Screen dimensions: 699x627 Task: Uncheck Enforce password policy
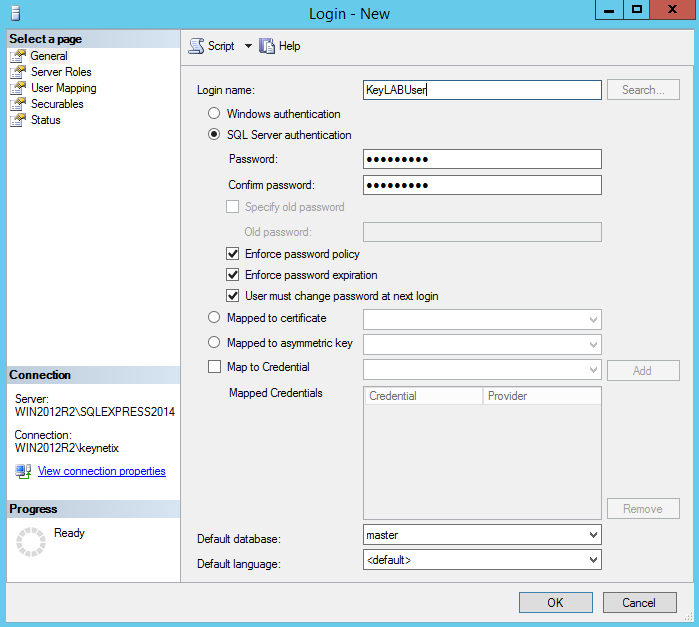tap(233, 254)
